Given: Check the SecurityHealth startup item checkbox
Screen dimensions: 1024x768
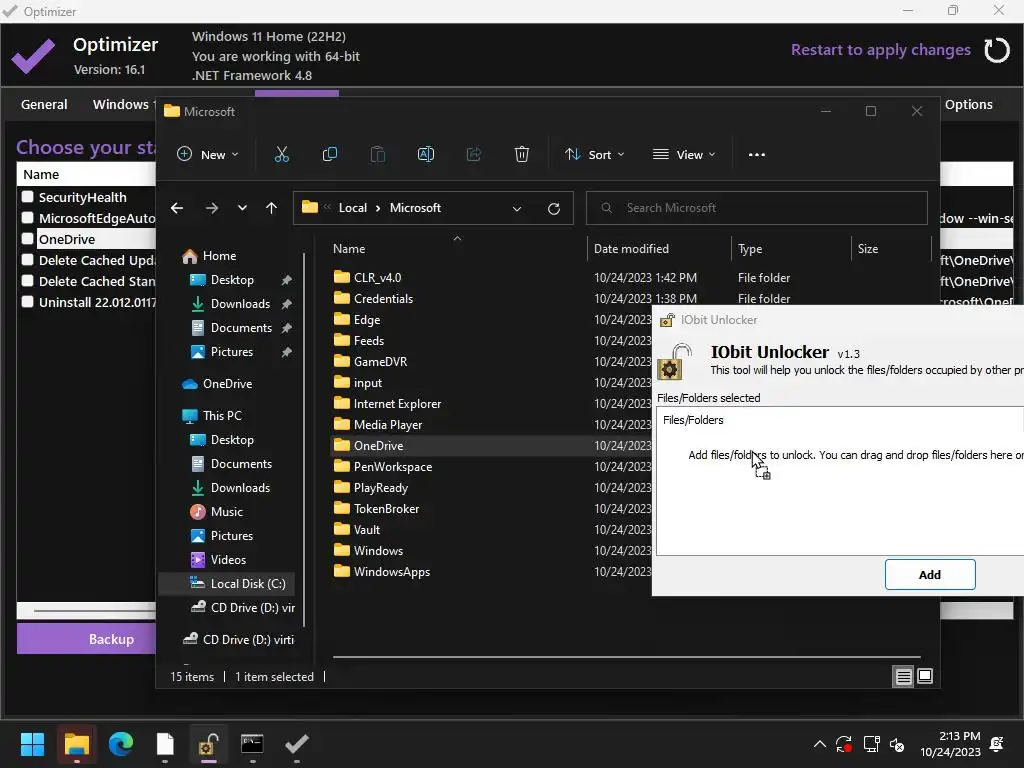Looking at the screenshot, I should 27,197.
